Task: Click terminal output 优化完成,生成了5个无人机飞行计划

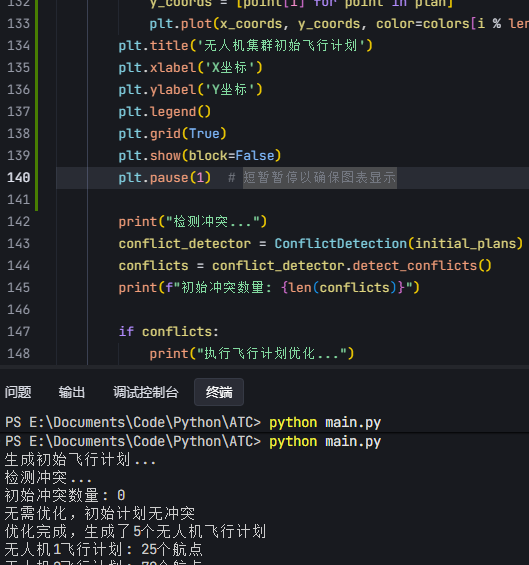Action: [x=135, y=531]
